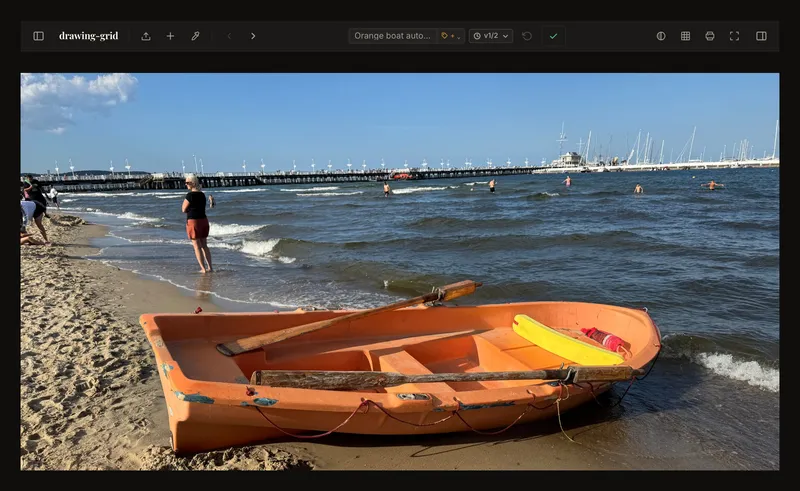Go to the next image arrow
The height and width of the screenshot is (491, 800).
coord(253,36)
